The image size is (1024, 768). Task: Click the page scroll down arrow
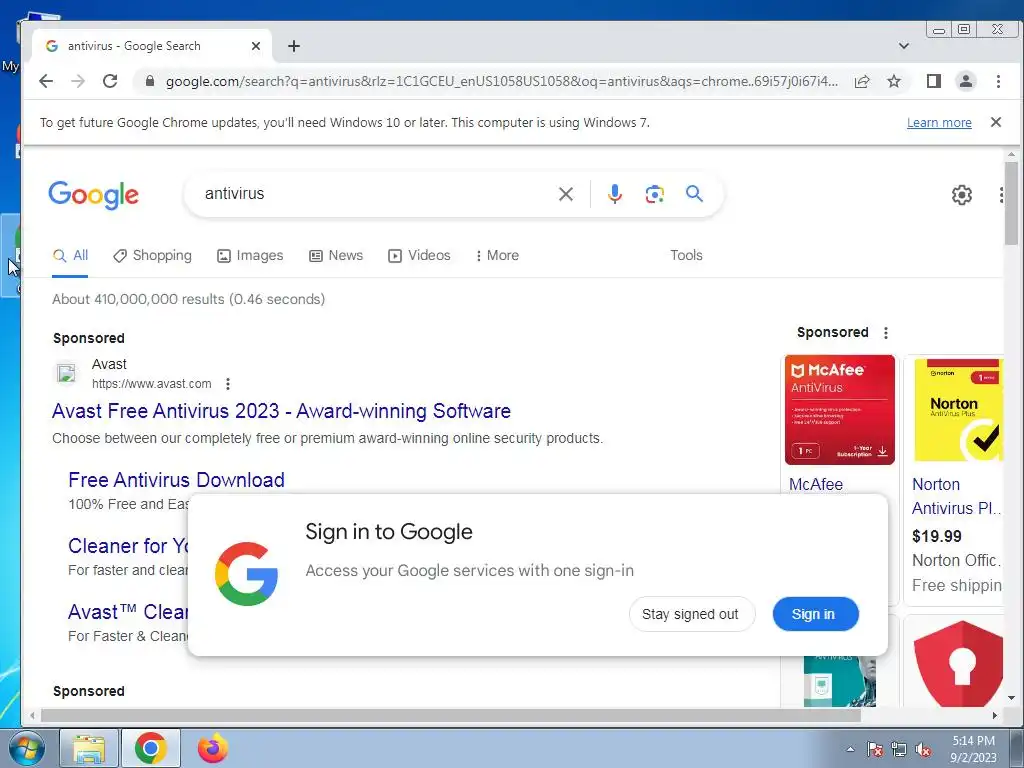pos(1012,698)
